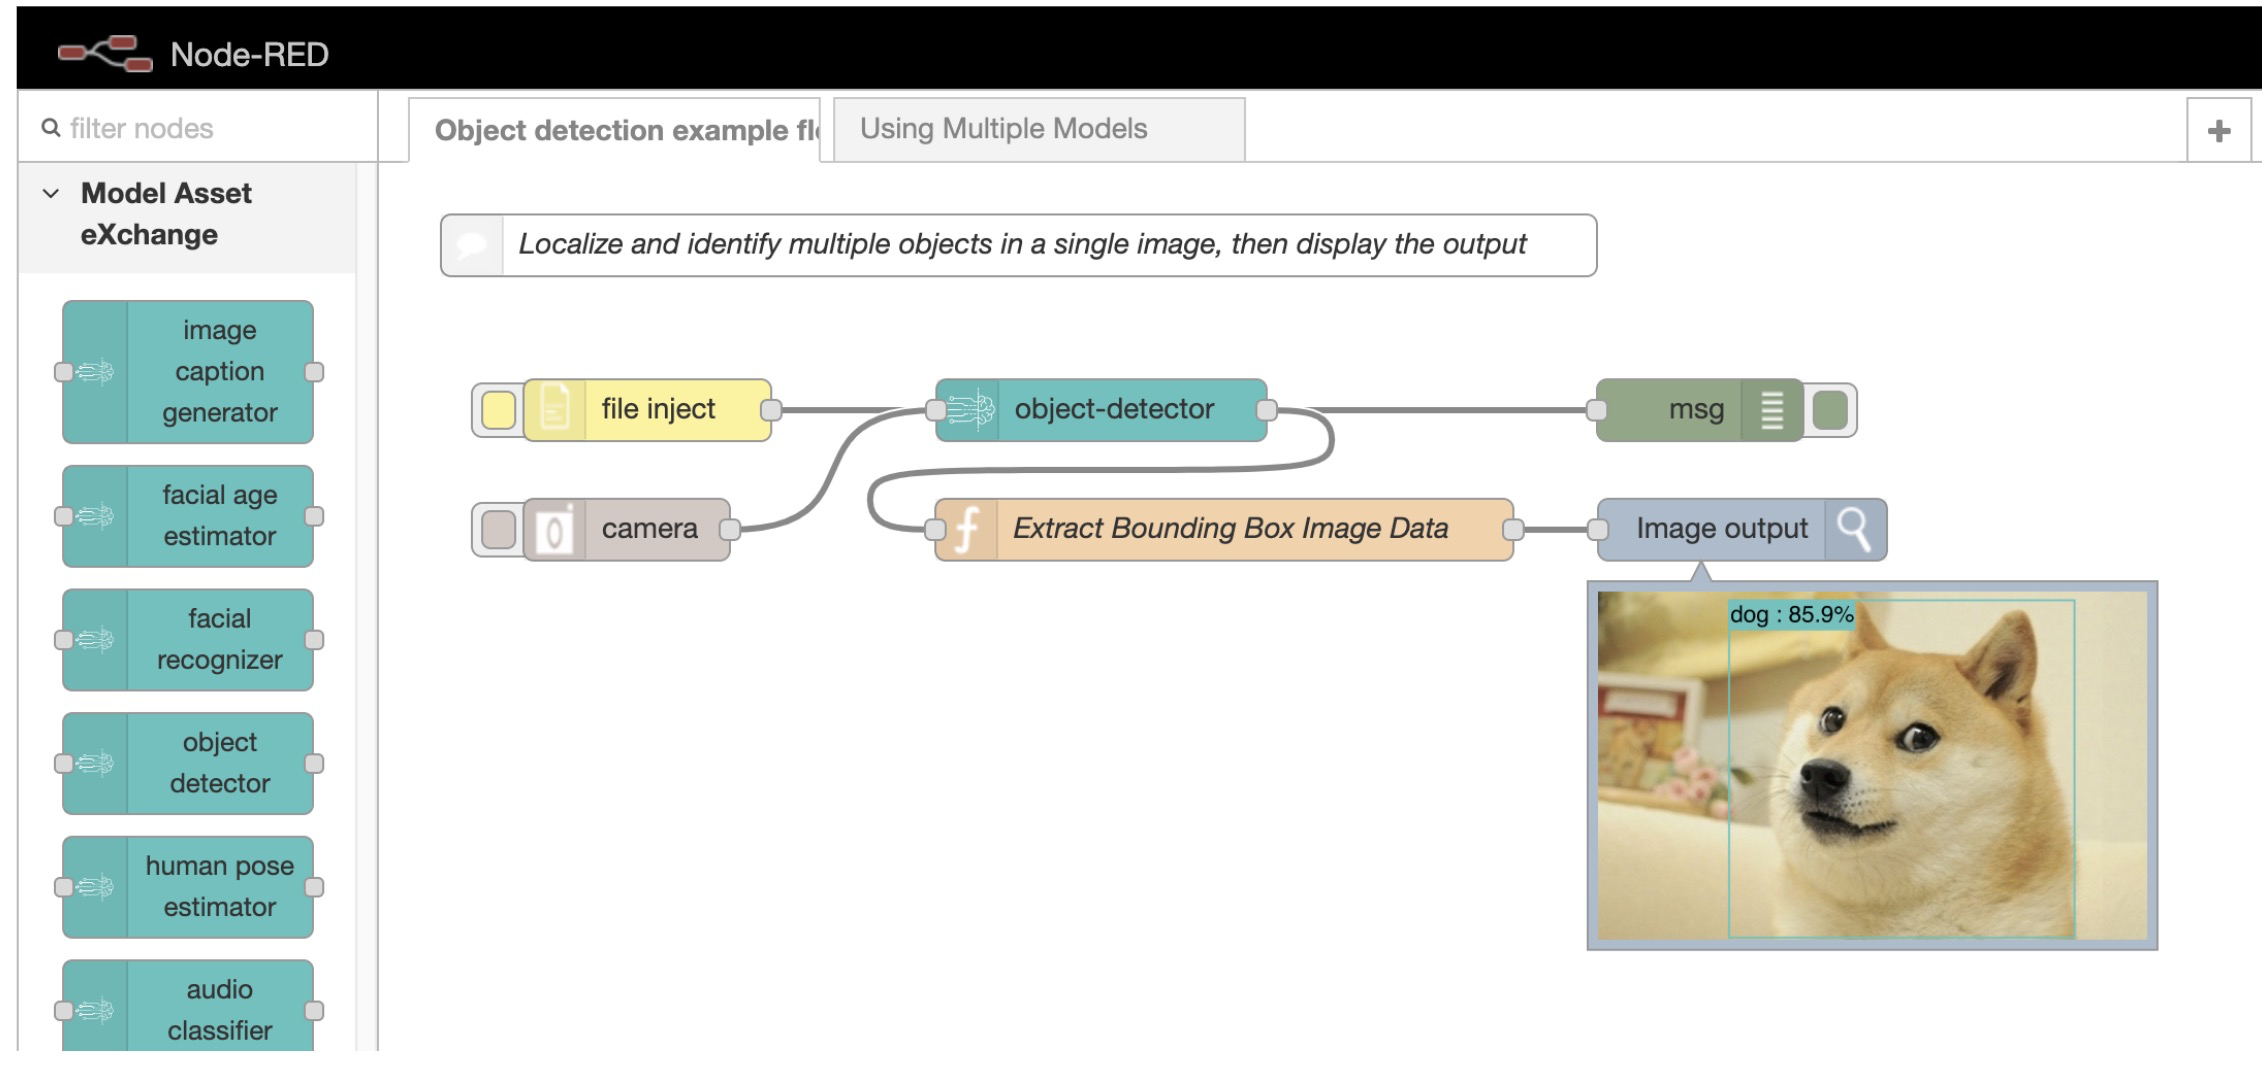2262x1068 pixels.
Task: Click the file inject node output port
Action: [x=771, y=409]
